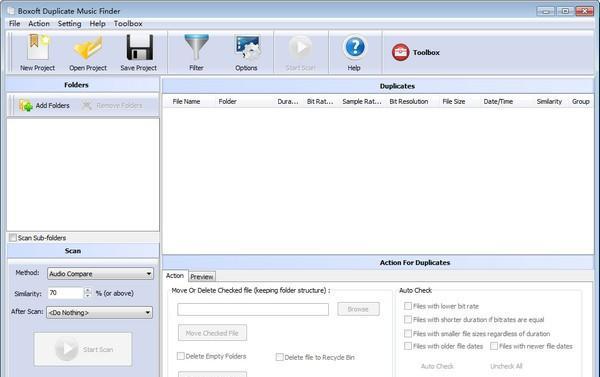Open the File menu

coord(15,24)
